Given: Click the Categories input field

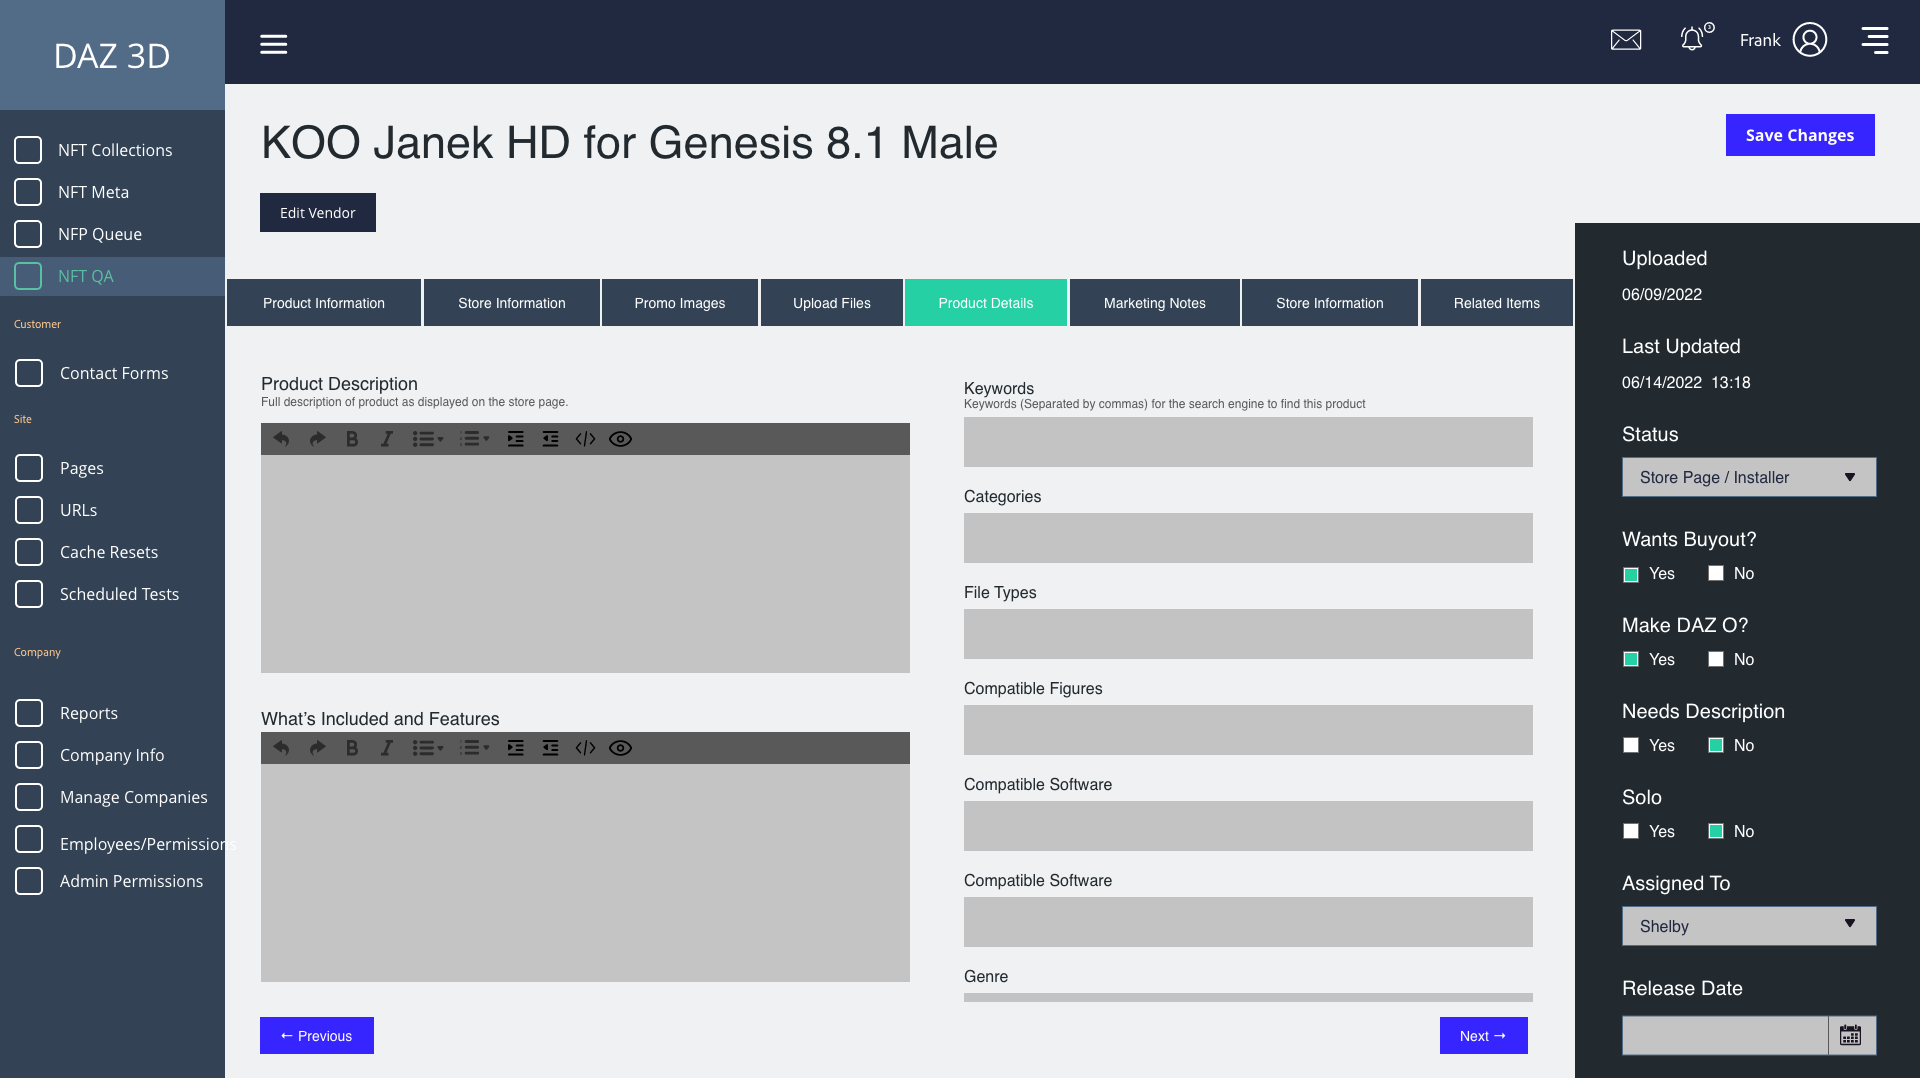Looking at the screenshot, I should tap(1248, 538).
